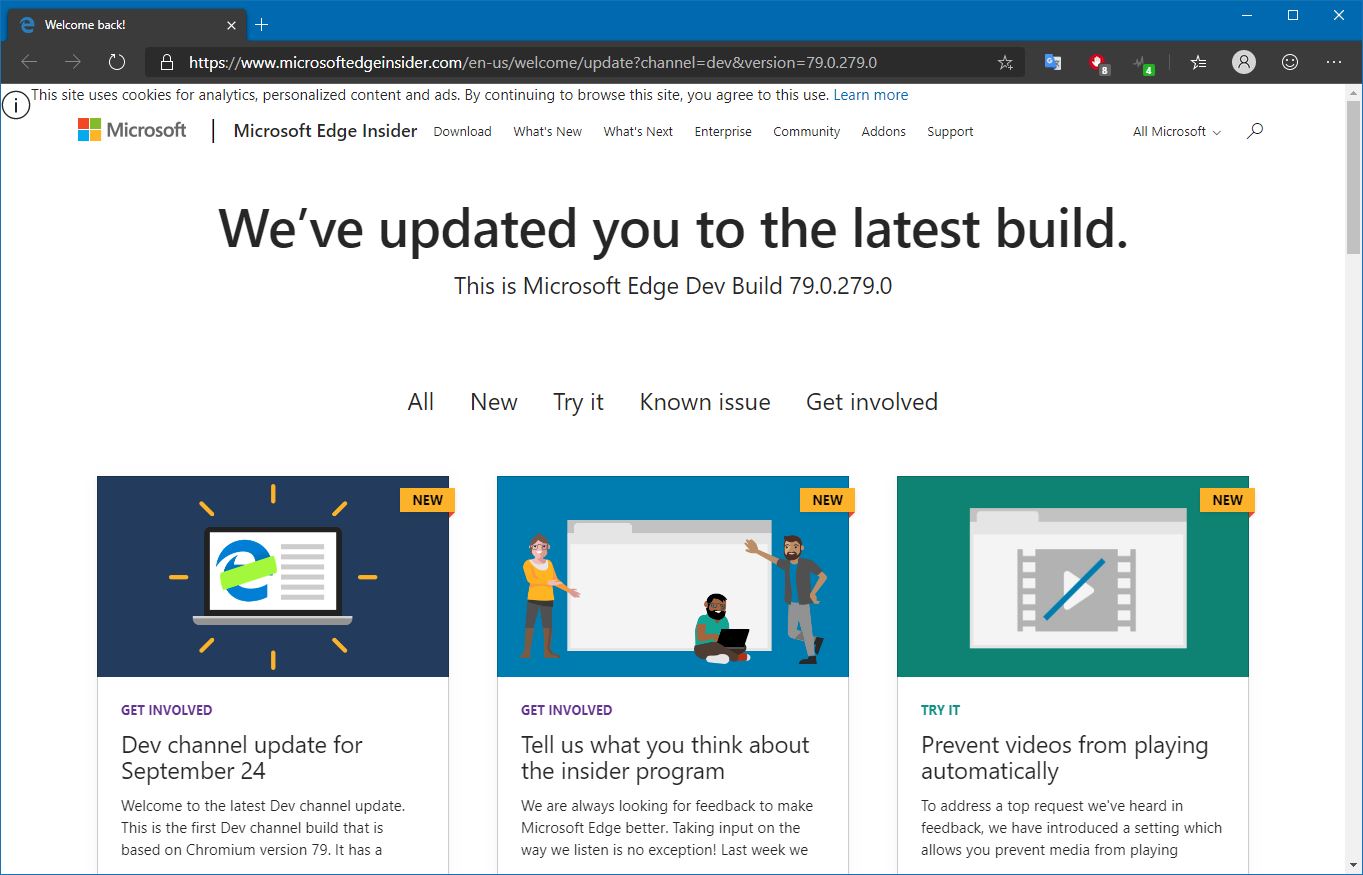Viewport: 1363px width, 875px height.
Task: Open a new tab with plus button
Action: 262,24
